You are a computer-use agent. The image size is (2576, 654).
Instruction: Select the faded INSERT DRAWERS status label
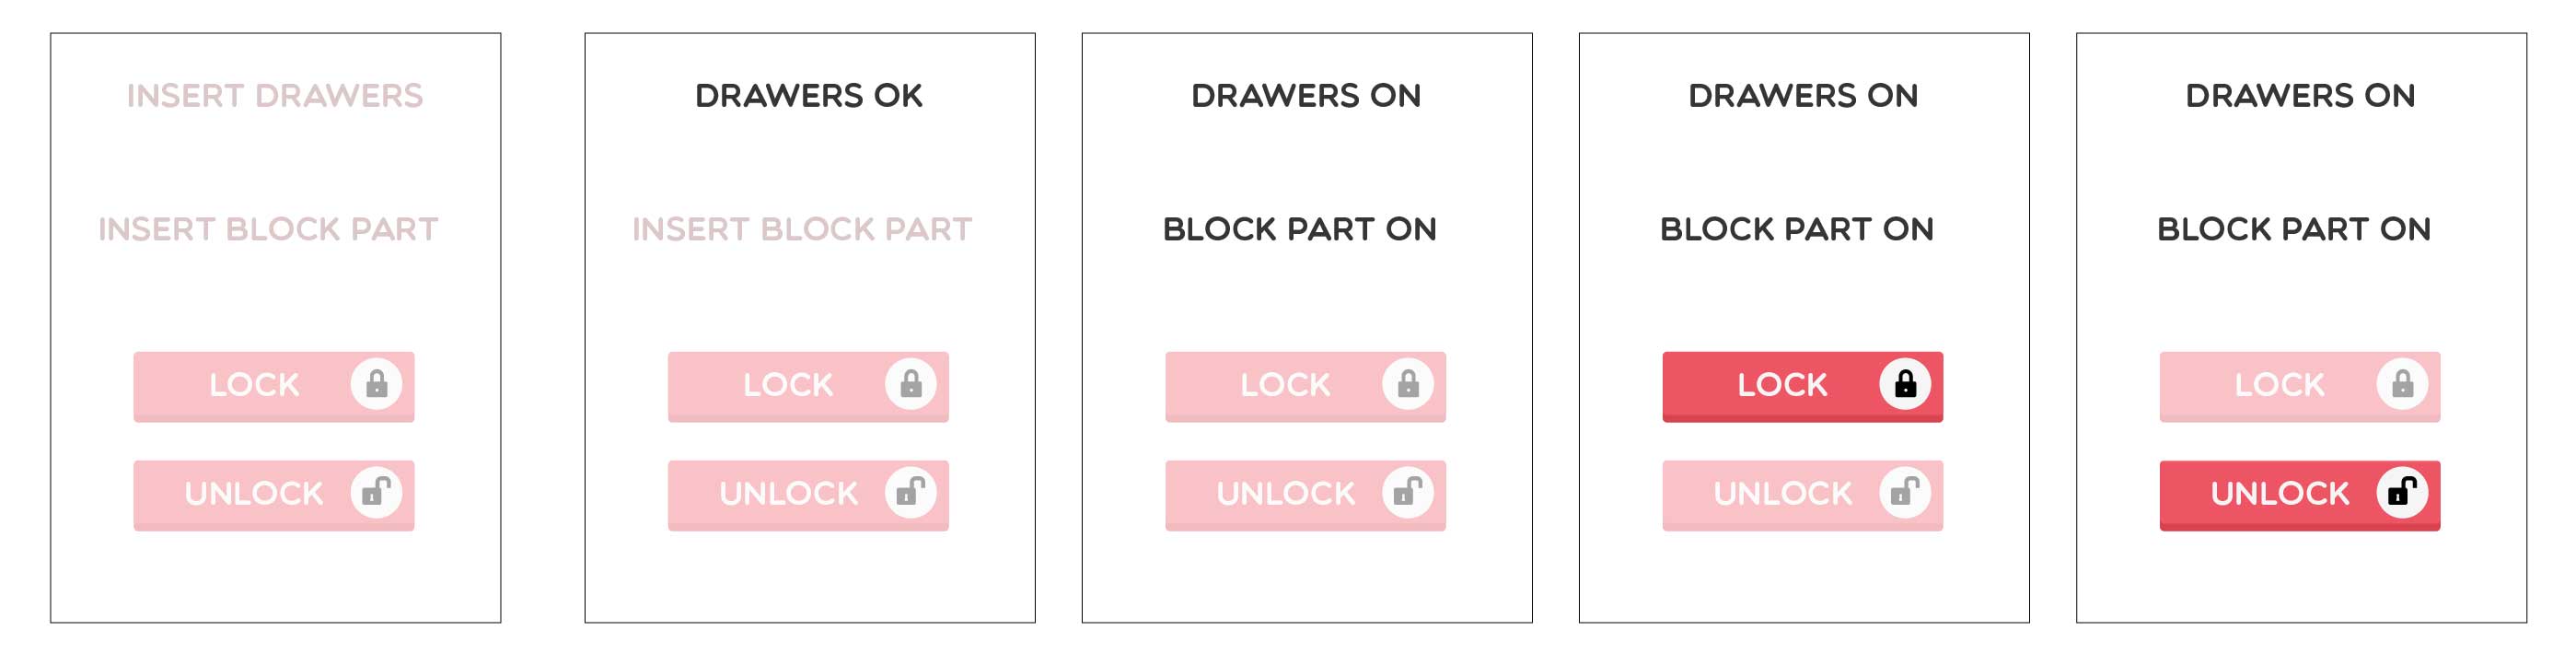coord(275,96)
